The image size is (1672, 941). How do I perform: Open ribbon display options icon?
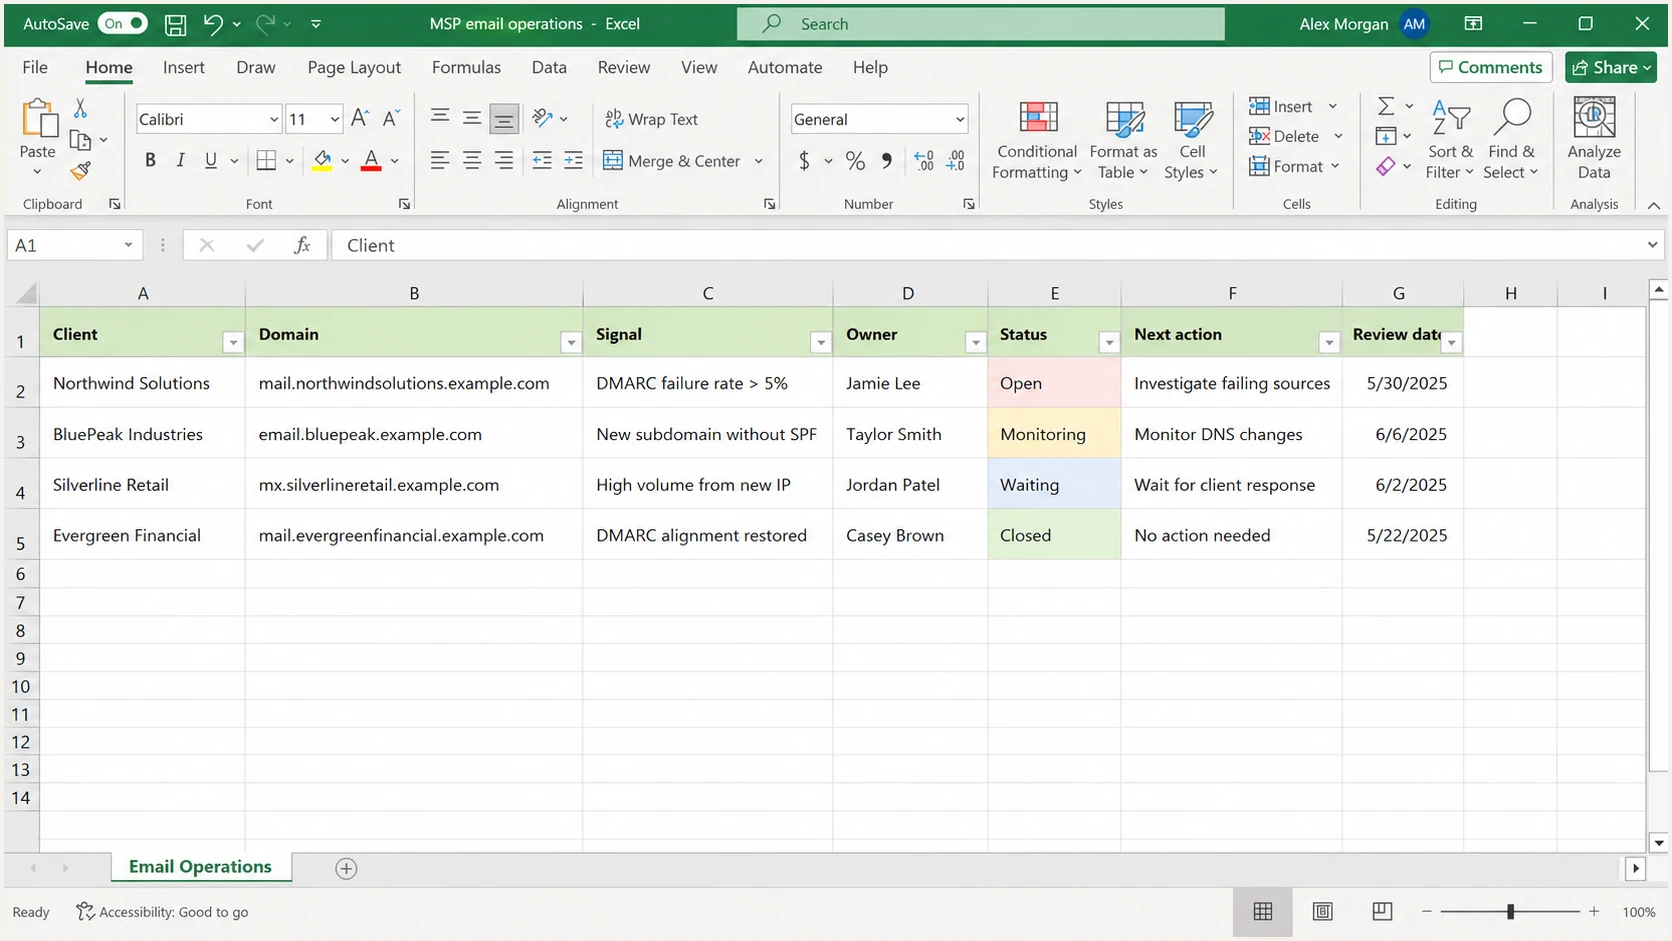[1473, 24]
